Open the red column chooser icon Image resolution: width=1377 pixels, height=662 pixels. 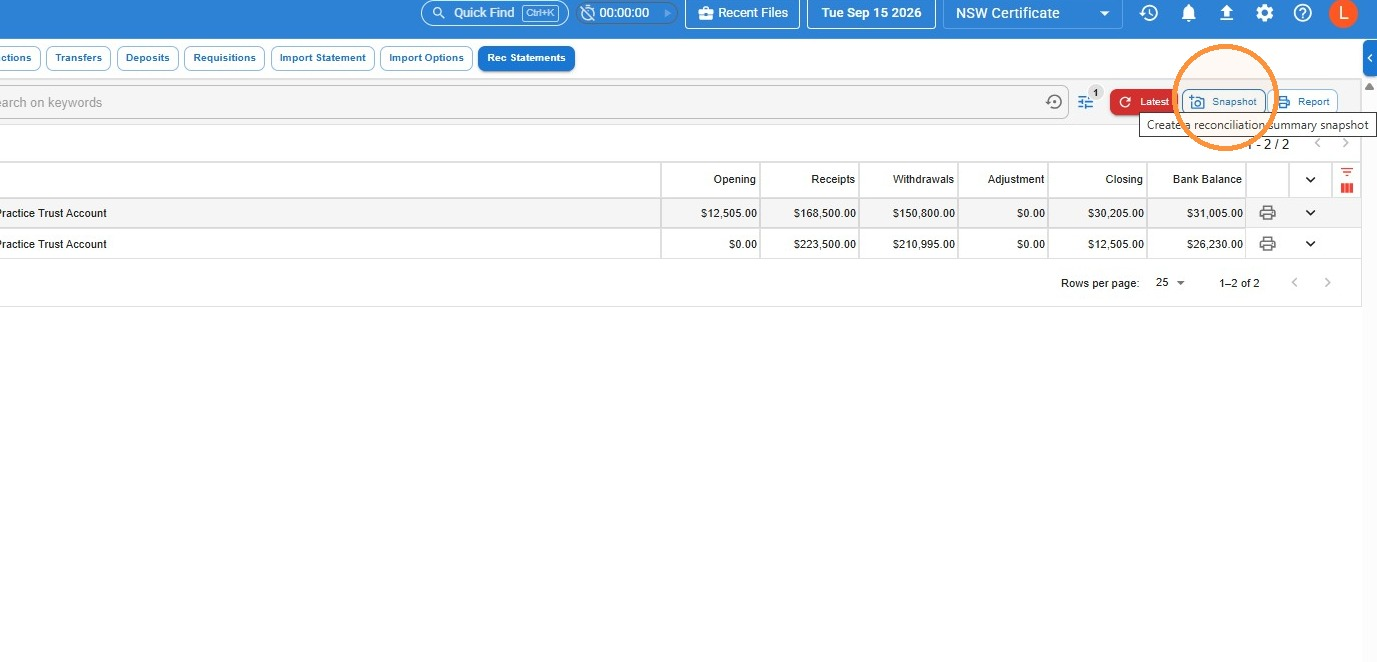pos(1347,187)
